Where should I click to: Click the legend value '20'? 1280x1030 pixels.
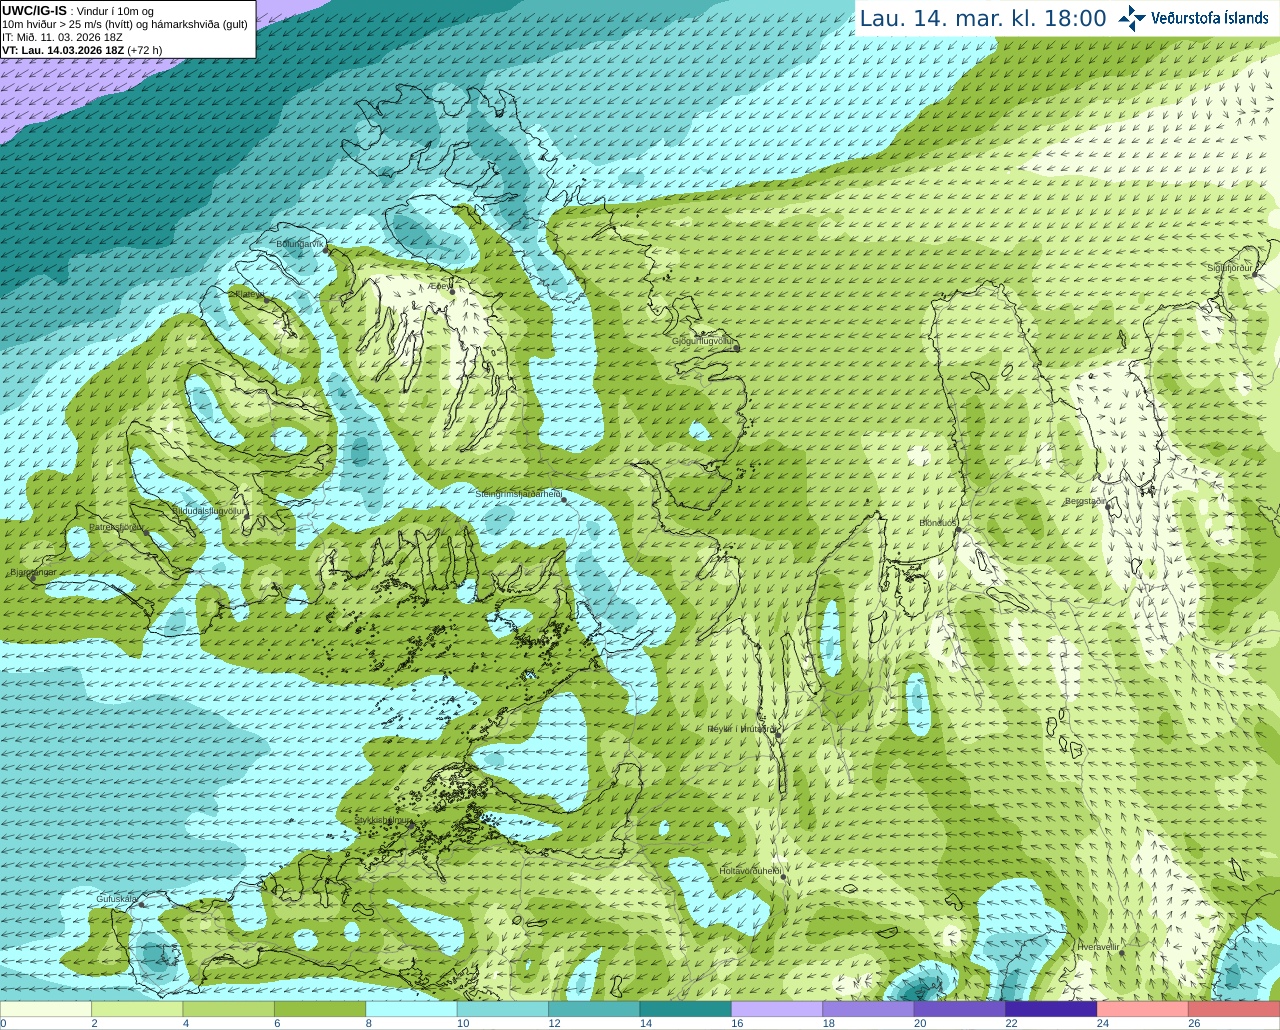click(x=920, y=1023)
